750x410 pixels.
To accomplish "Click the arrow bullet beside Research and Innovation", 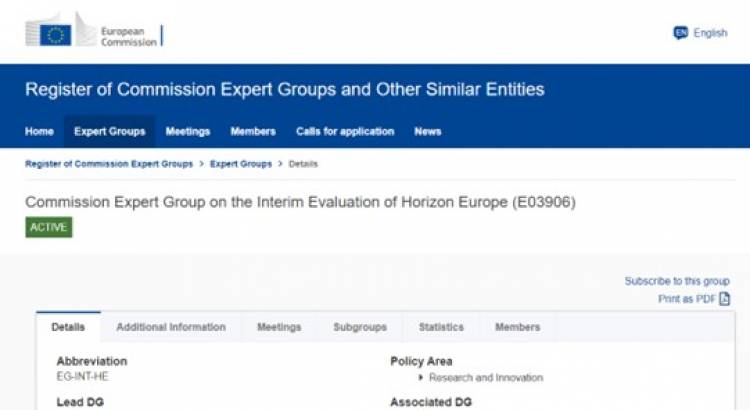I will tap(420, 377).
